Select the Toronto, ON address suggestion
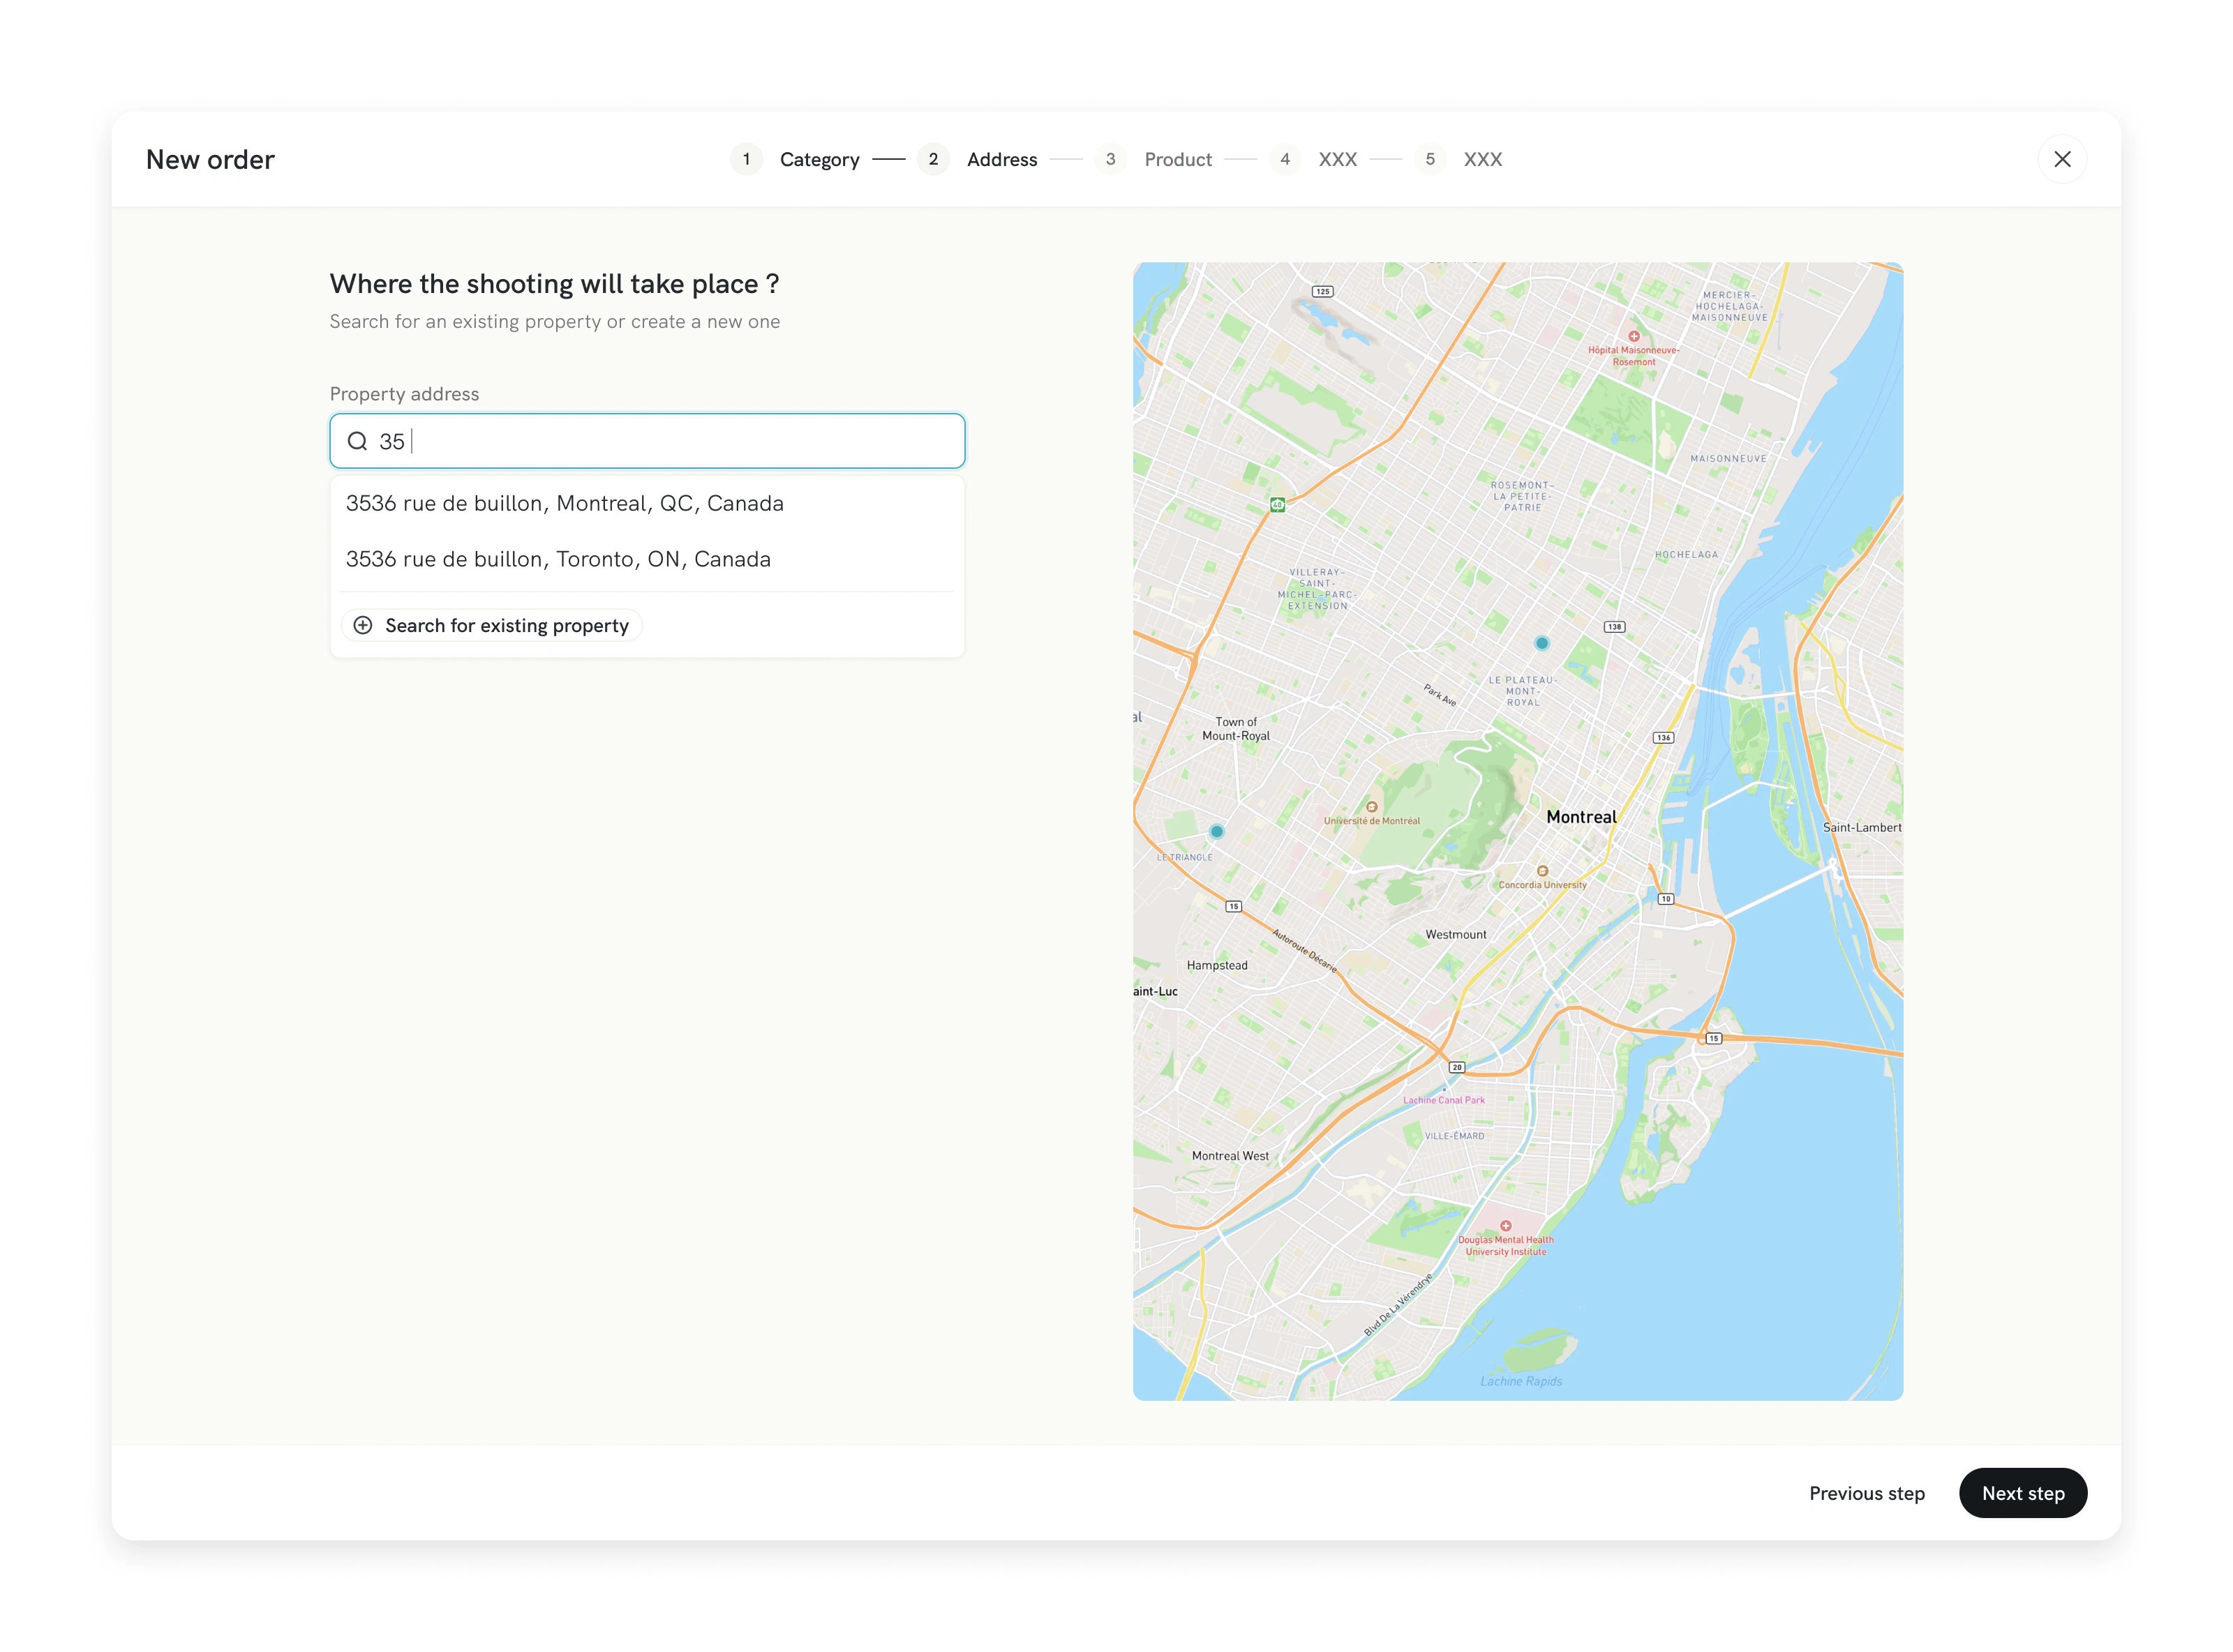This screenshot has width=2233, height=1652. click(x=558, y=559)
